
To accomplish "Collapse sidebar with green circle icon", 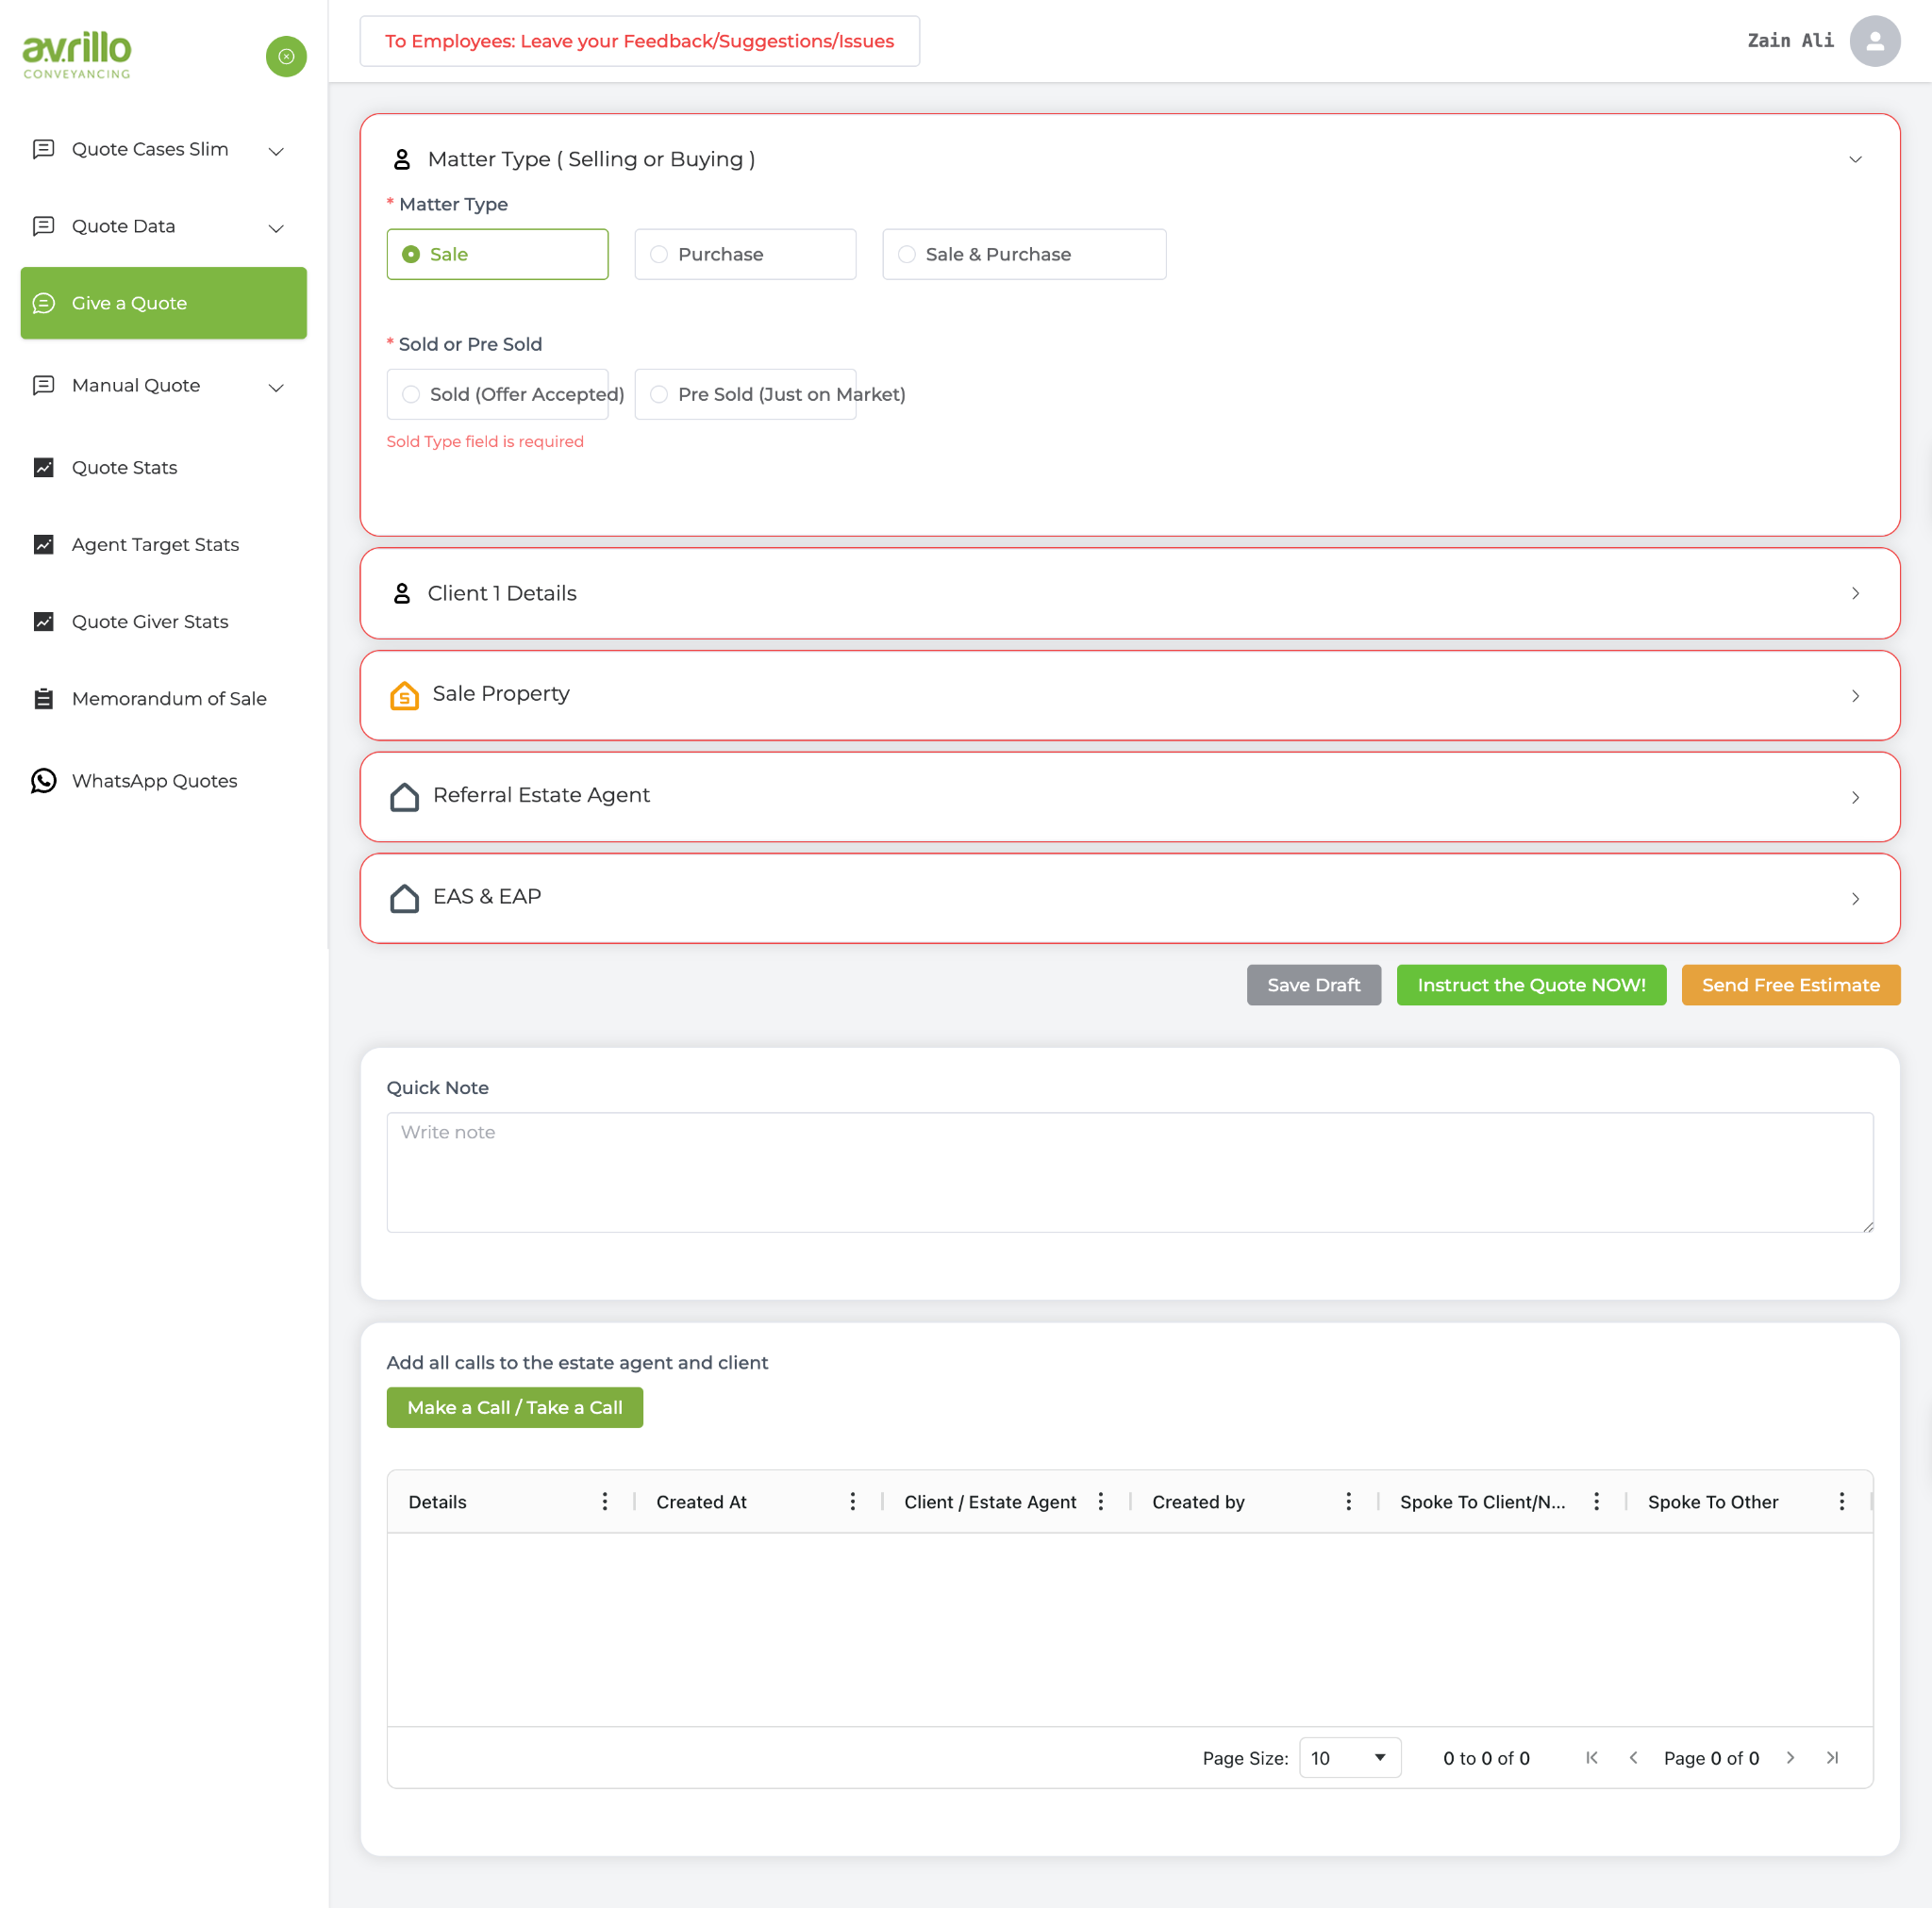I will pyautogui.click(x=286, y=56).
